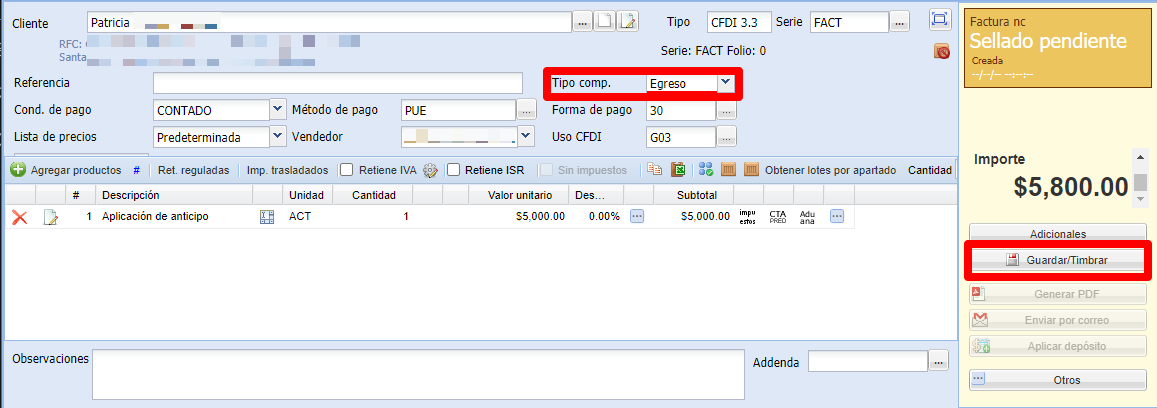Click the new blank client page icon
This screenshot has height=408, width=1157.
point(604,21)
